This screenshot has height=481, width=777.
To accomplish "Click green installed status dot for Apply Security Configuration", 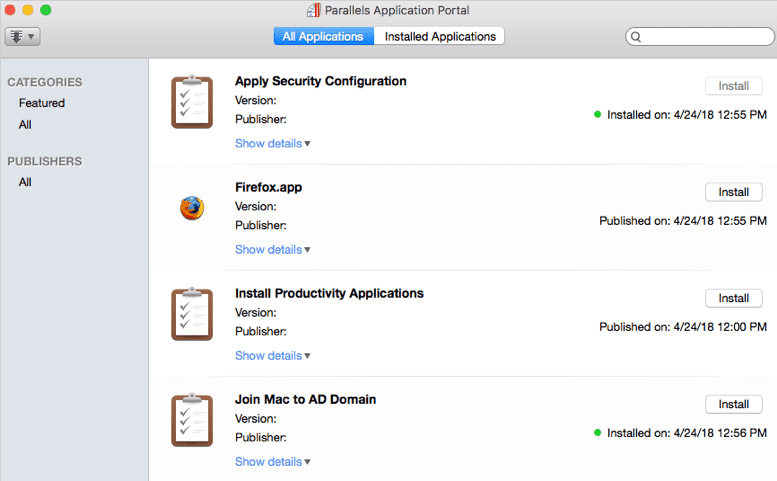I will click(x=598, y=114).
